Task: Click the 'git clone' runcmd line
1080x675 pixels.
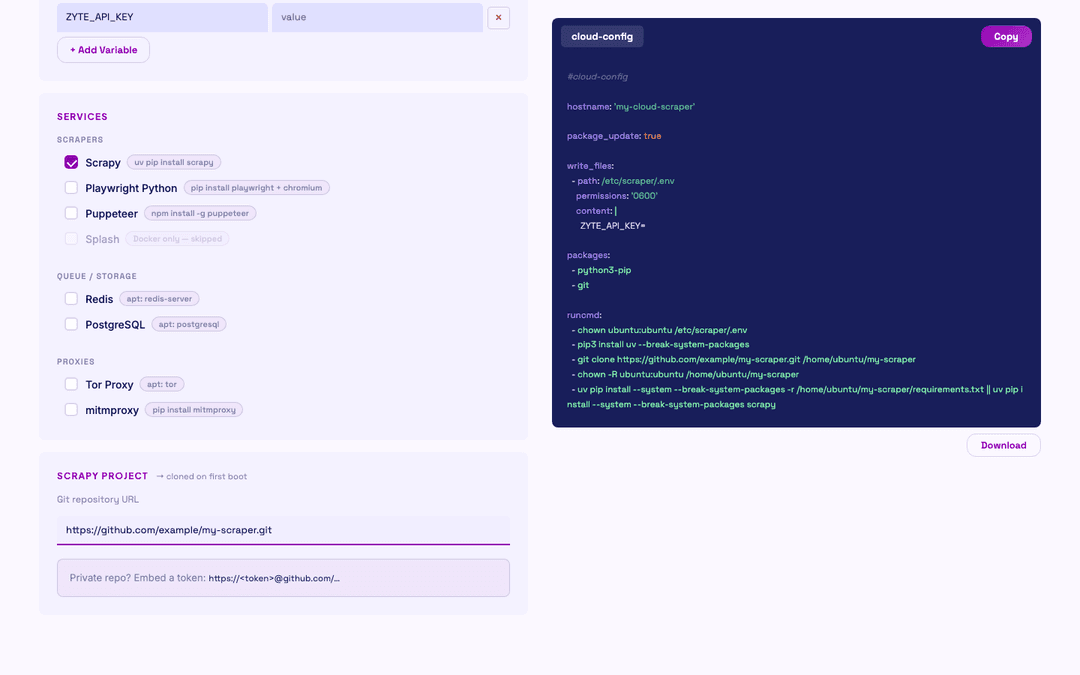Action: click(743, 360)
